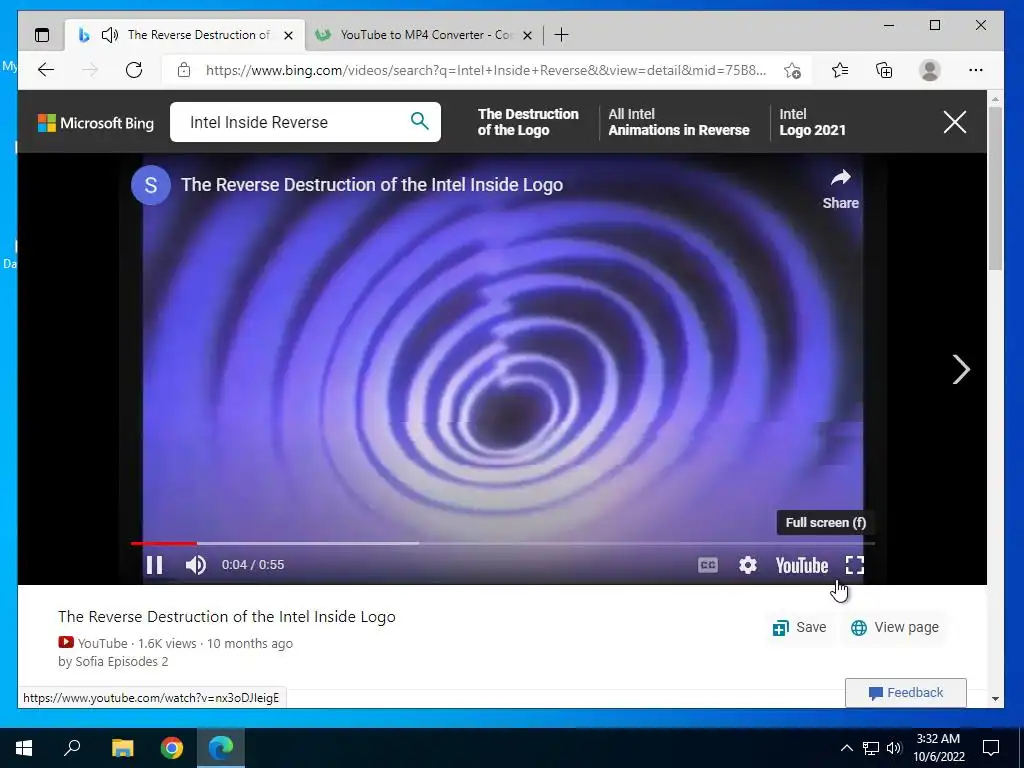Open Edge Settings and more menu
The image size is (1024, 768).
tap(976, 70)
